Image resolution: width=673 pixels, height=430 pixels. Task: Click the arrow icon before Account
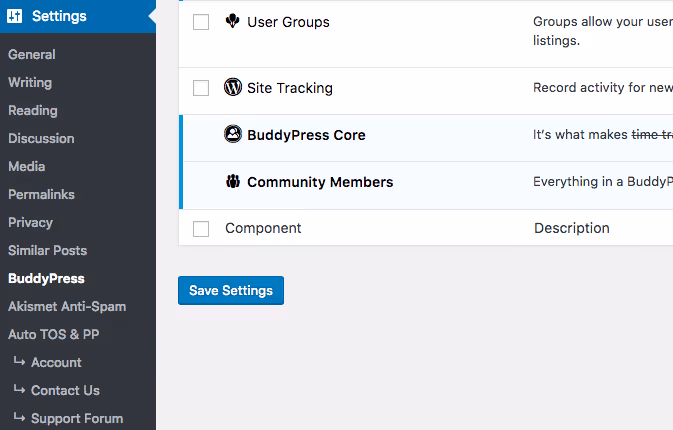click(19, 361)
